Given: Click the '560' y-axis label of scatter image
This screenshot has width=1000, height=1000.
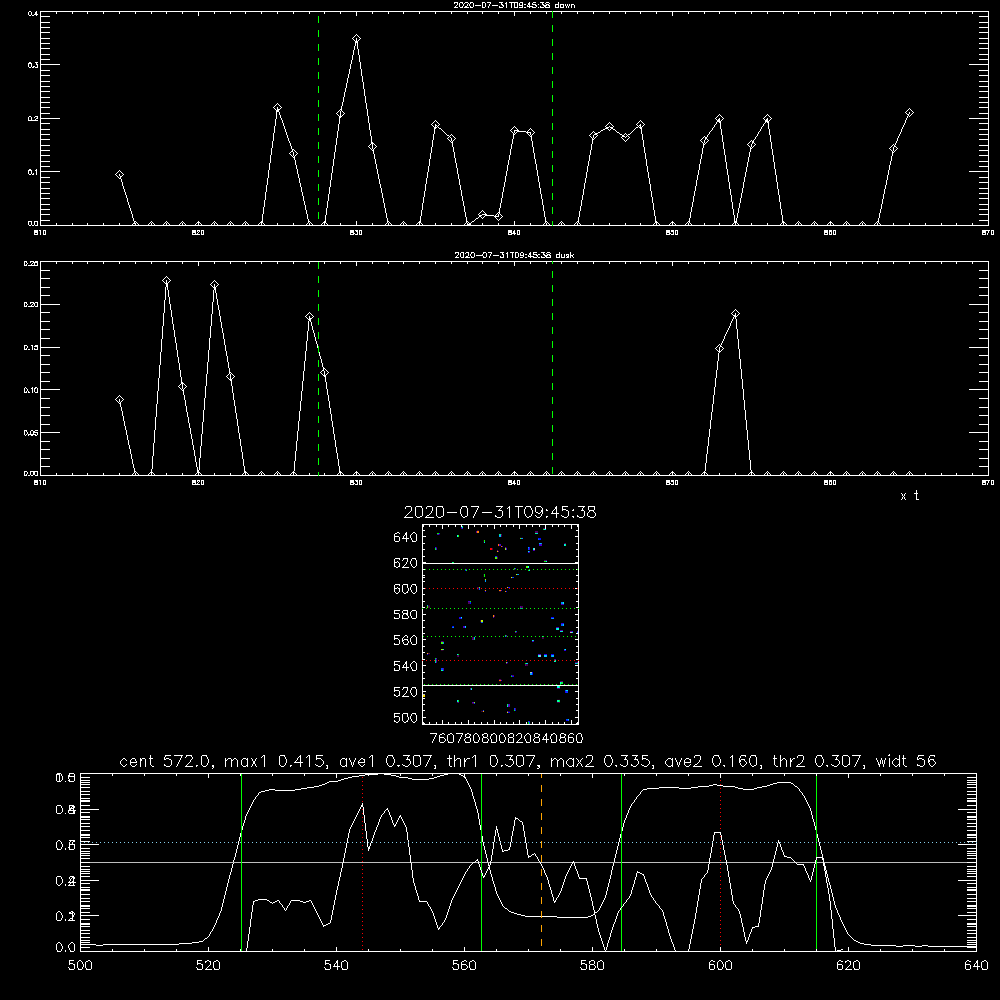Looking at the screenshot, I should pyautogui.click(x=406, y=640).
